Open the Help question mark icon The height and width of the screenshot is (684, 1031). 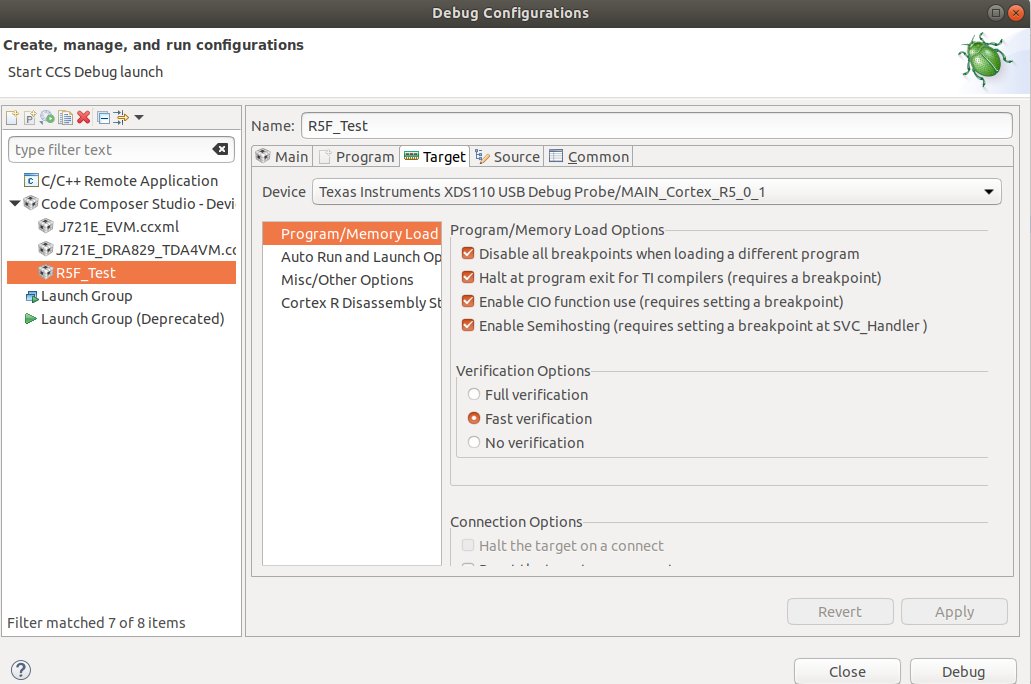tap(20, 671)
